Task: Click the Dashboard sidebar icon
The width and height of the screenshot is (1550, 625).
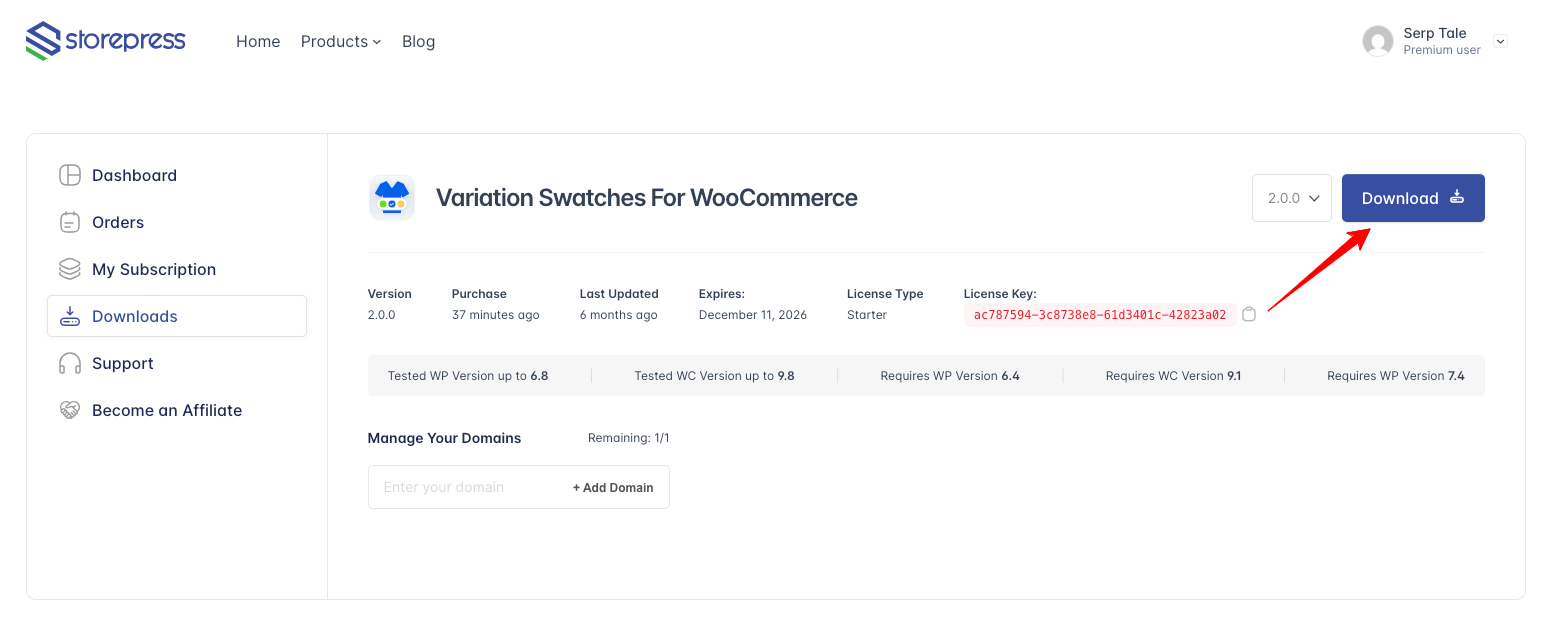Action: (70, 175)
